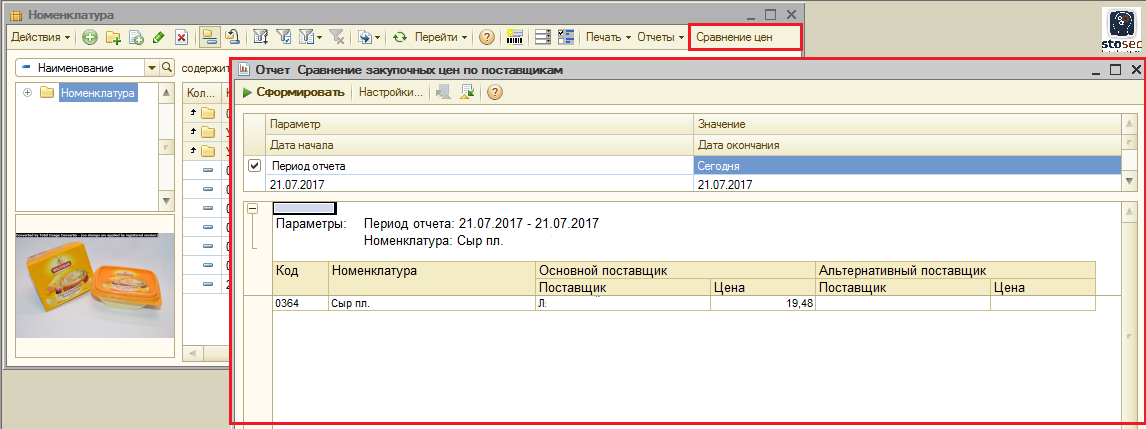Screen dimensions: 1146x429
Task: Click the green Add new item icon
Action: point(90,37)
